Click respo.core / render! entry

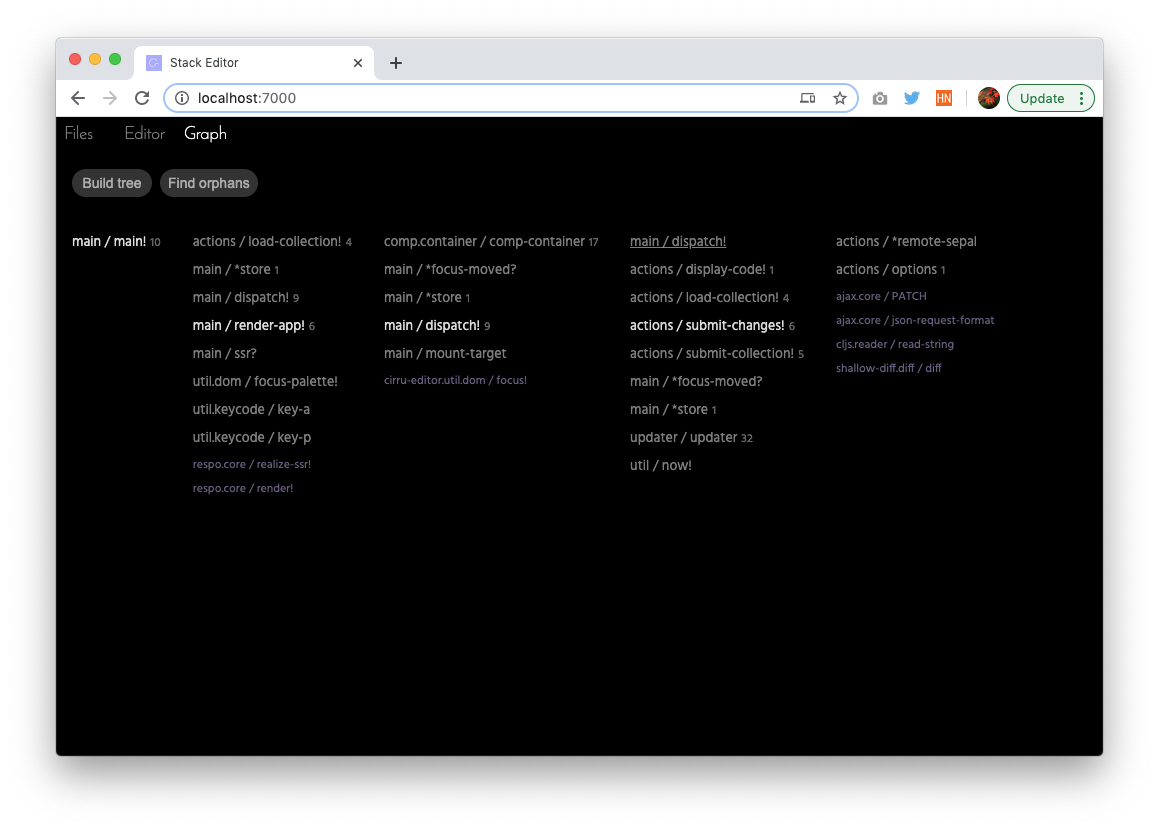click(242, 489)
